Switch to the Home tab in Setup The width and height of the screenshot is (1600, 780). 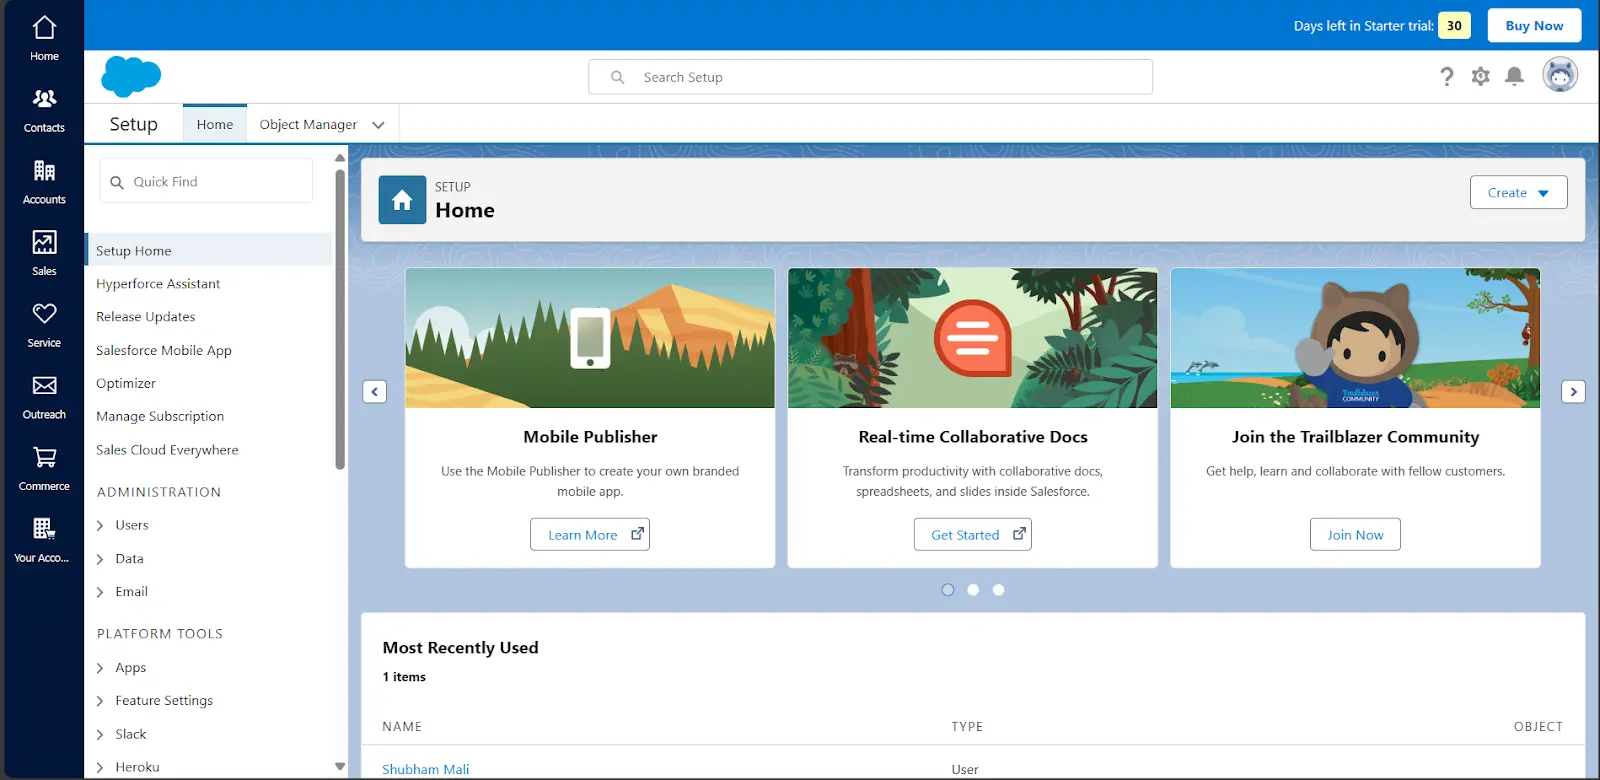click(x=215, y=124)
